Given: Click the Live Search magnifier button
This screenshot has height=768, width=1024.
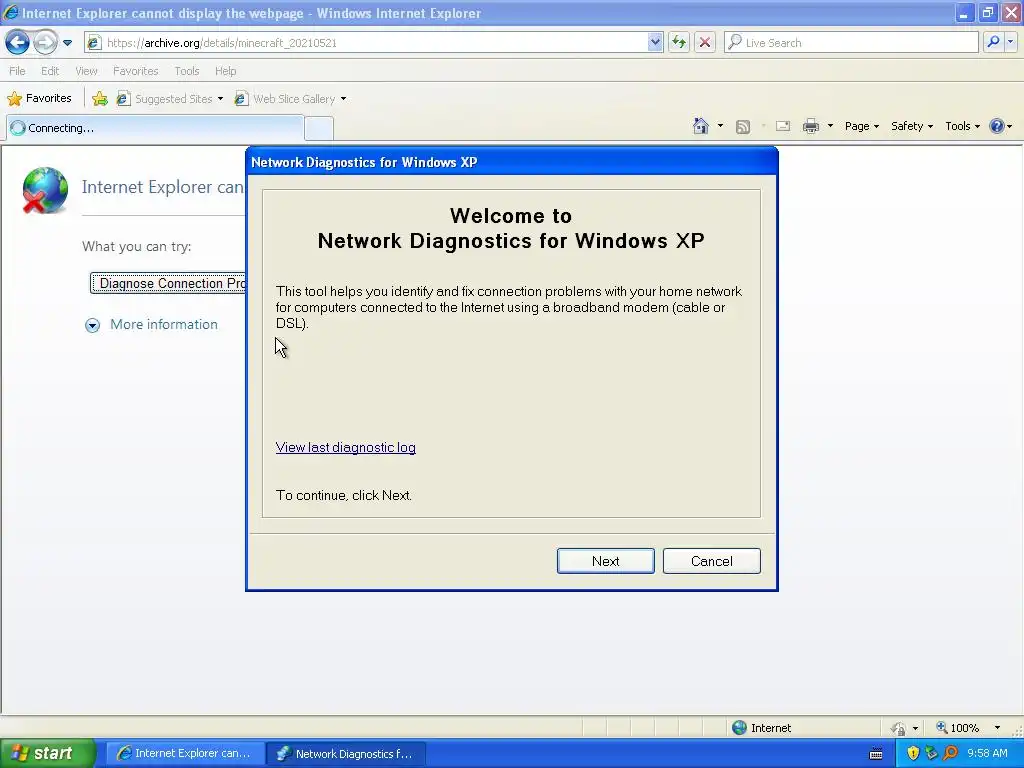Looking at the screenshot, I should (993, 42).
